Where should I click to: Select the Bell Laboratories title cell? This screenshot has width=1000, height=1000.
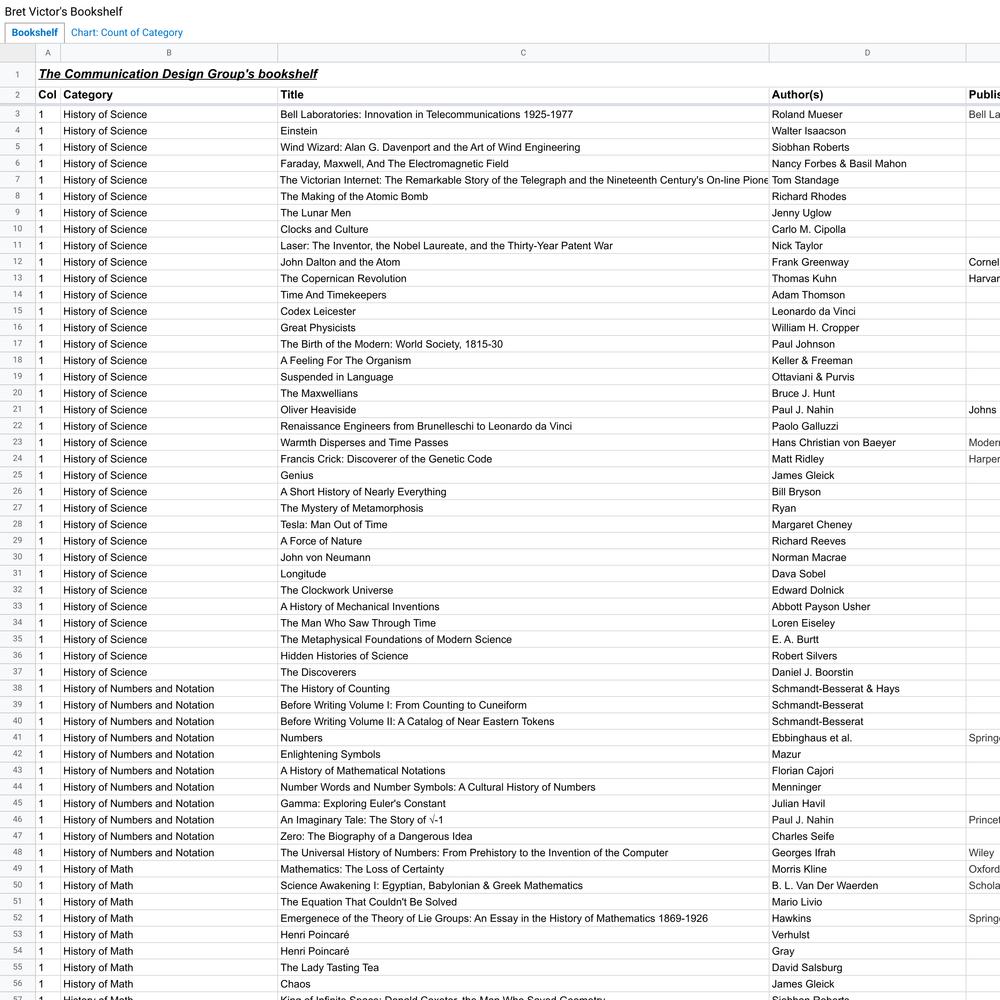(x=523, y=114)
